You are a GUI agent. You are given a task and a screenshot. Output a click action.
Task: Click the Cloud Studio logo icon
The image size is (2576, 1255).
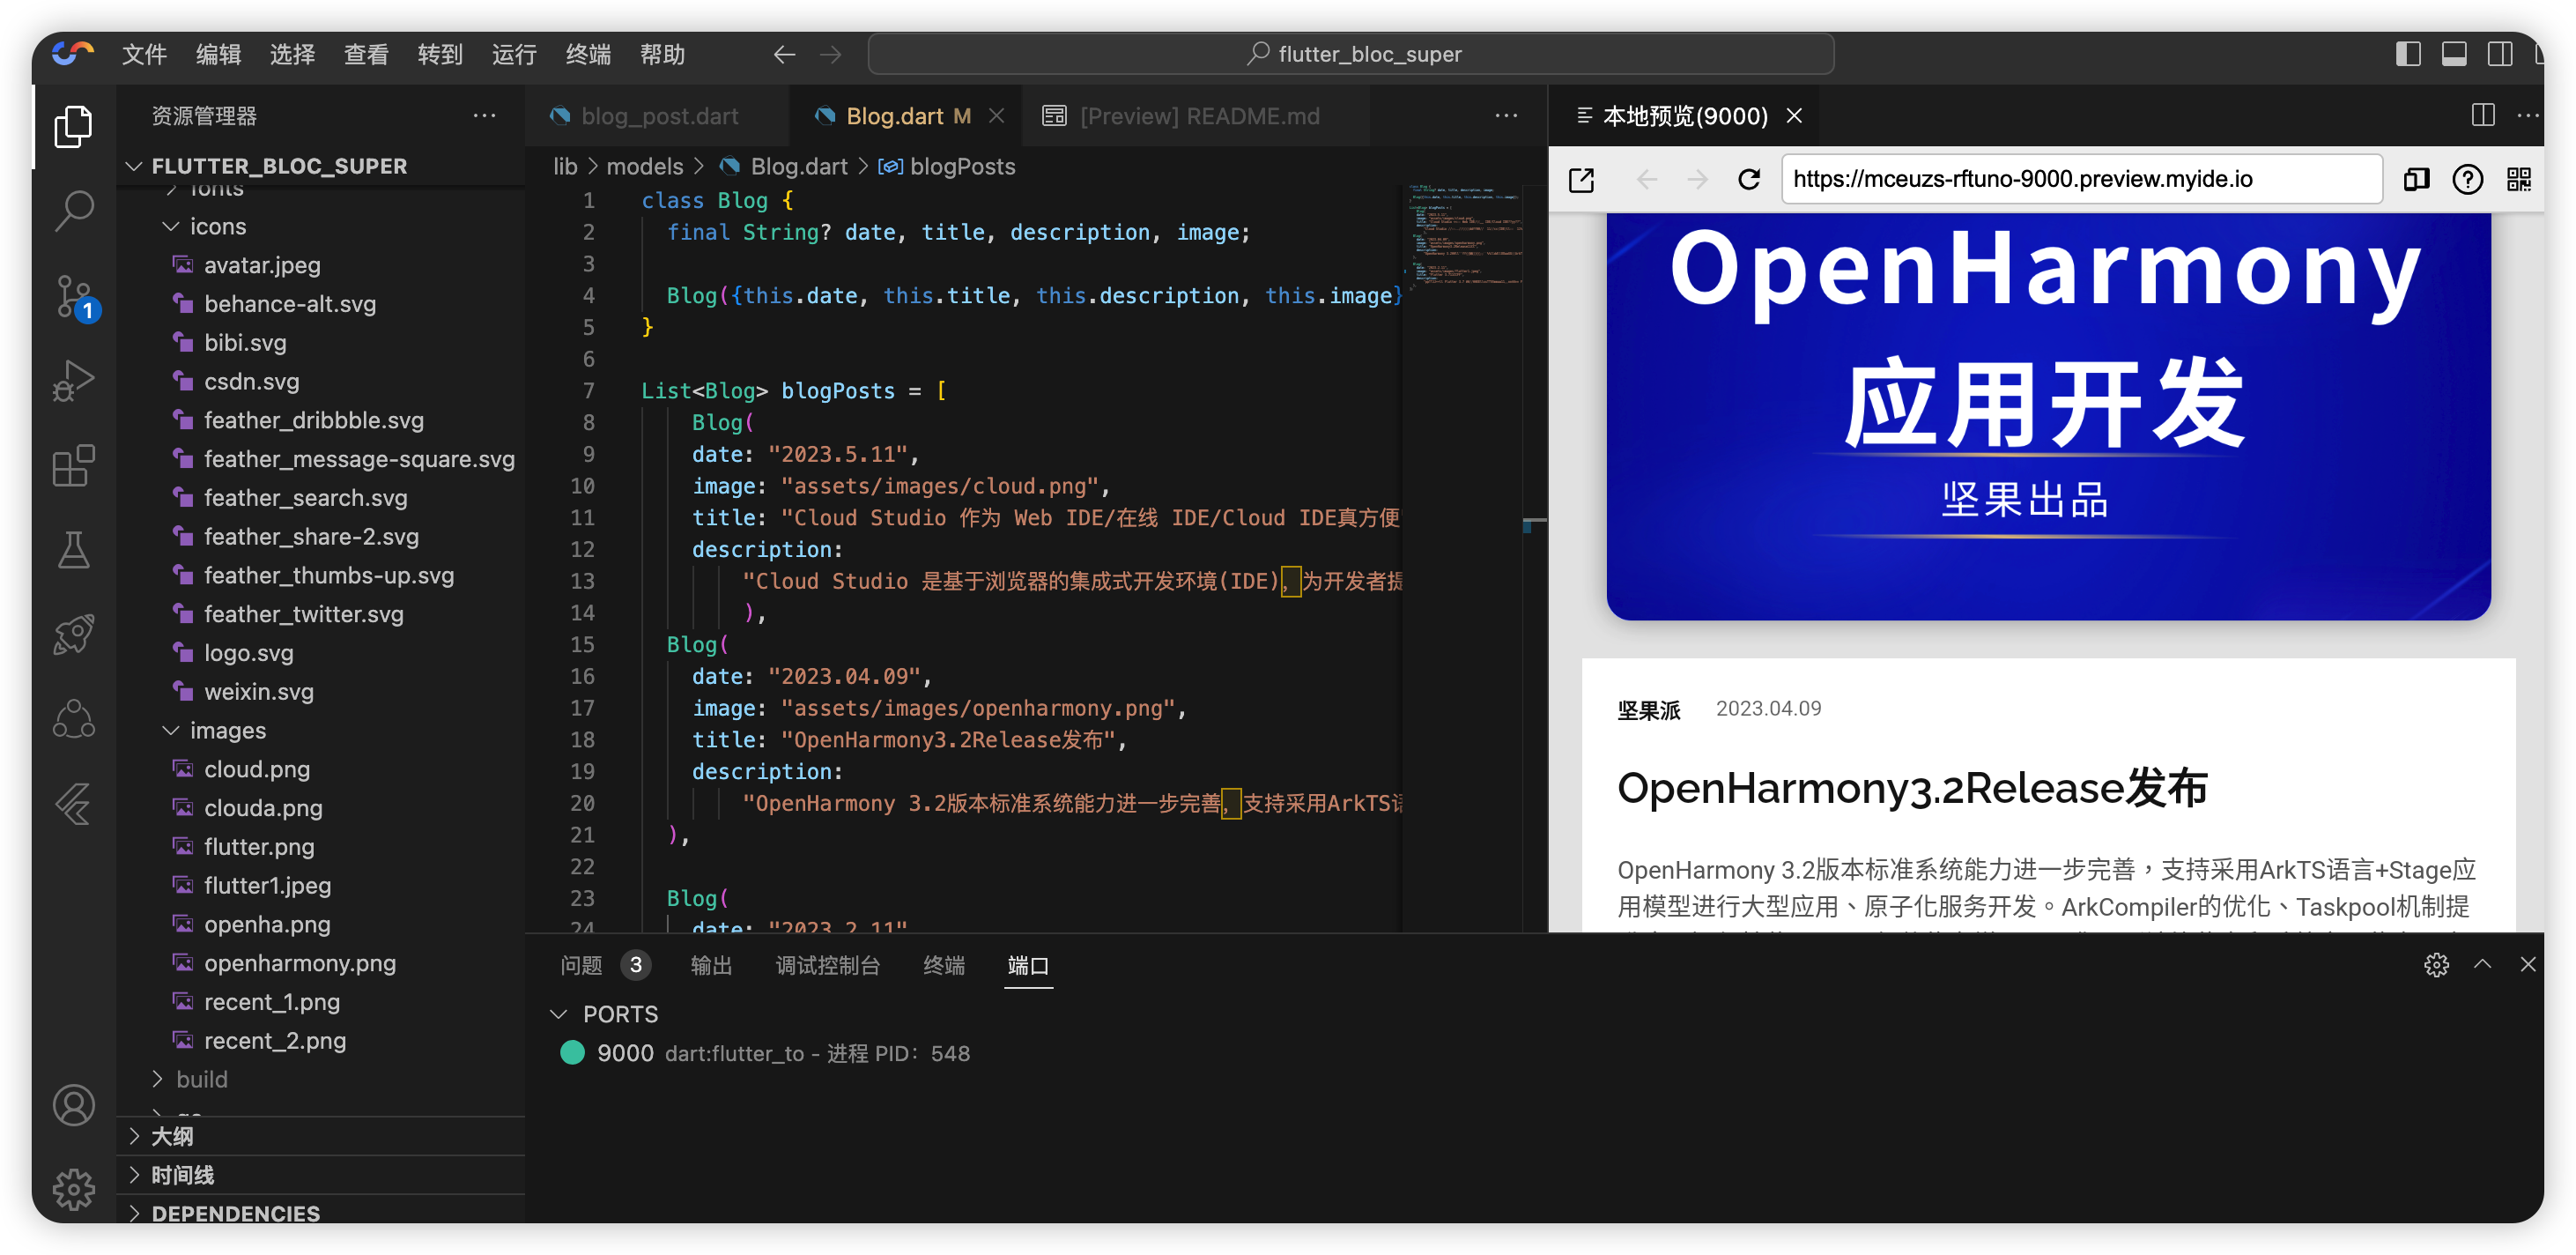click(x=73, y=53)
